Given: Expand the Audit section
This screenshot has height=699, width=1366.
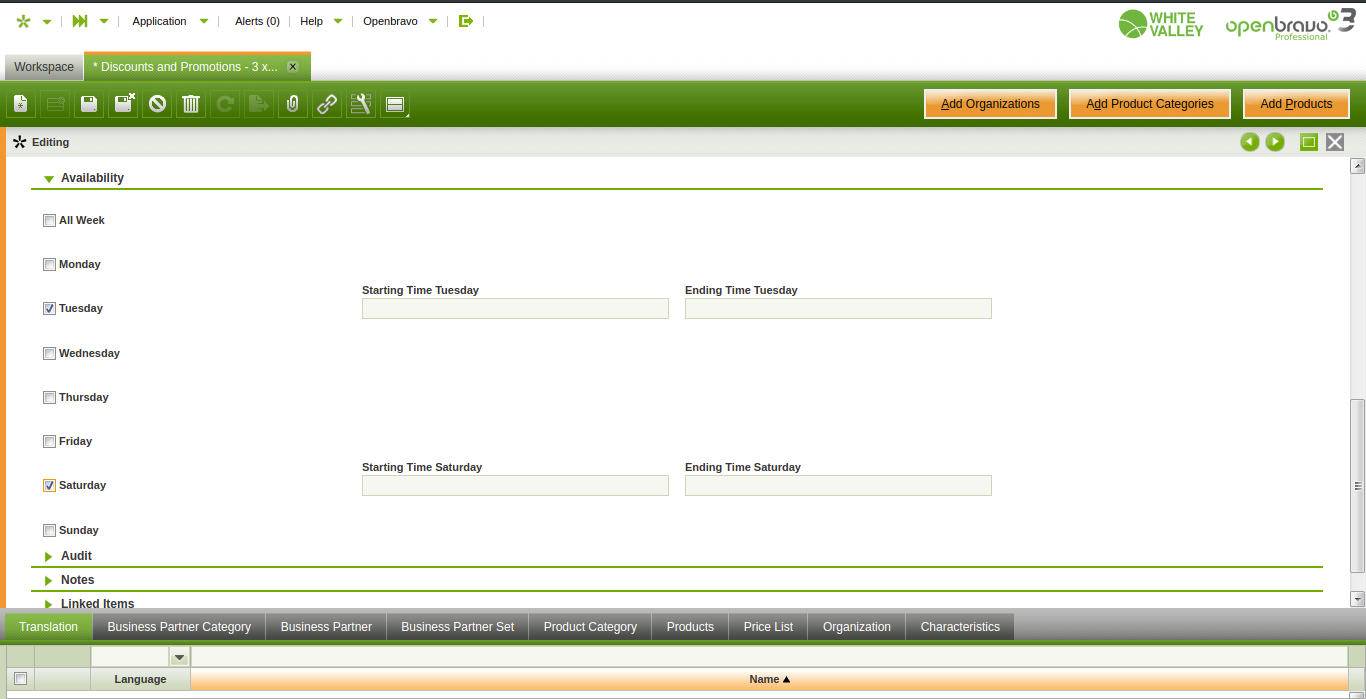Looking at the screenshot, I should [49, 557].
